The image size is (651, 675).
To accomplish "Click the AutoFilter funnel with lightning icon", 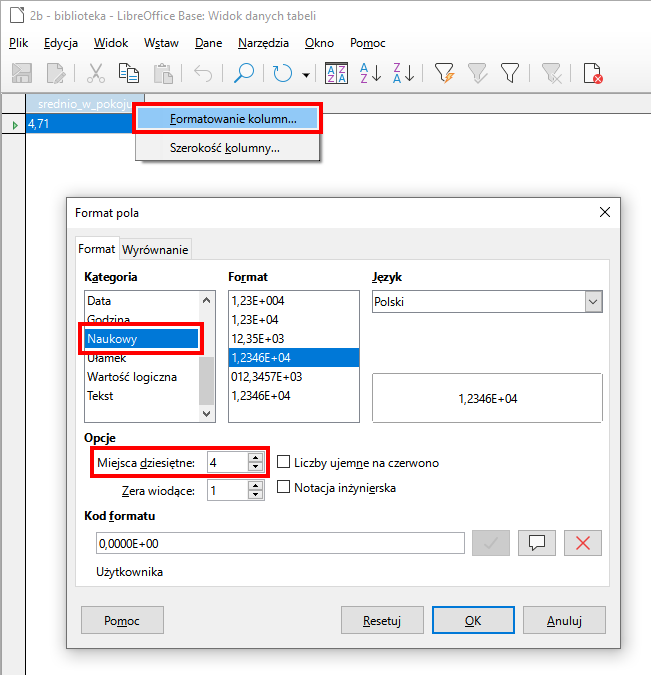I will coord(444,73).
